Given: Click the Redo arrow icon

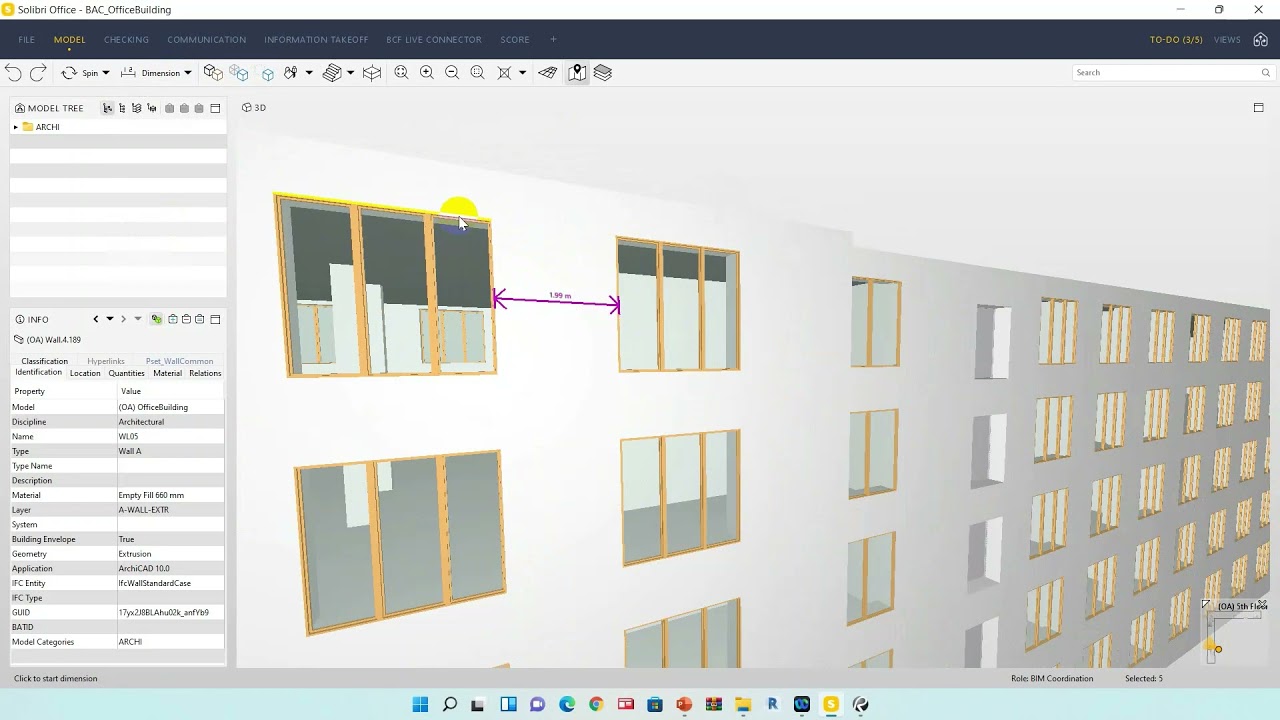Looking at the screenshot, I should [x=38, y=73].
